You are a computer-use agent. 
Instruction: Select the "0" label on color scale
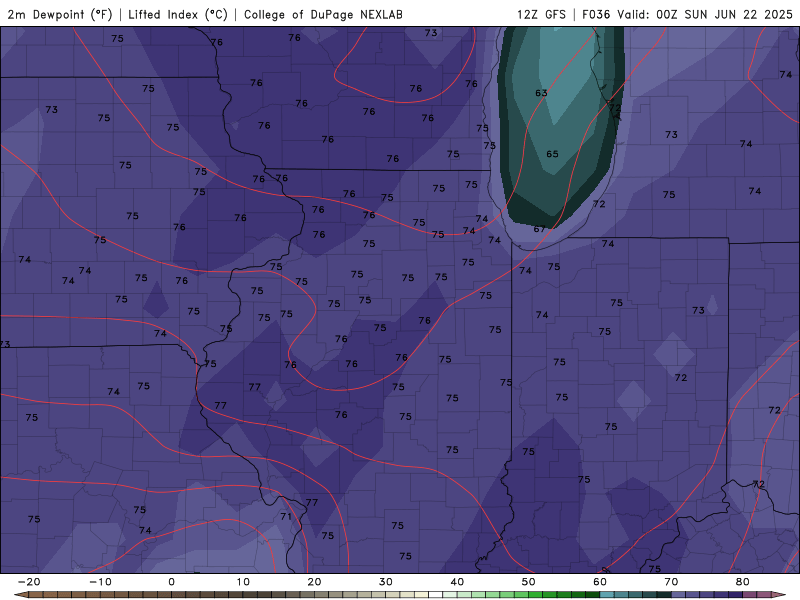click(x=171, y=582)
